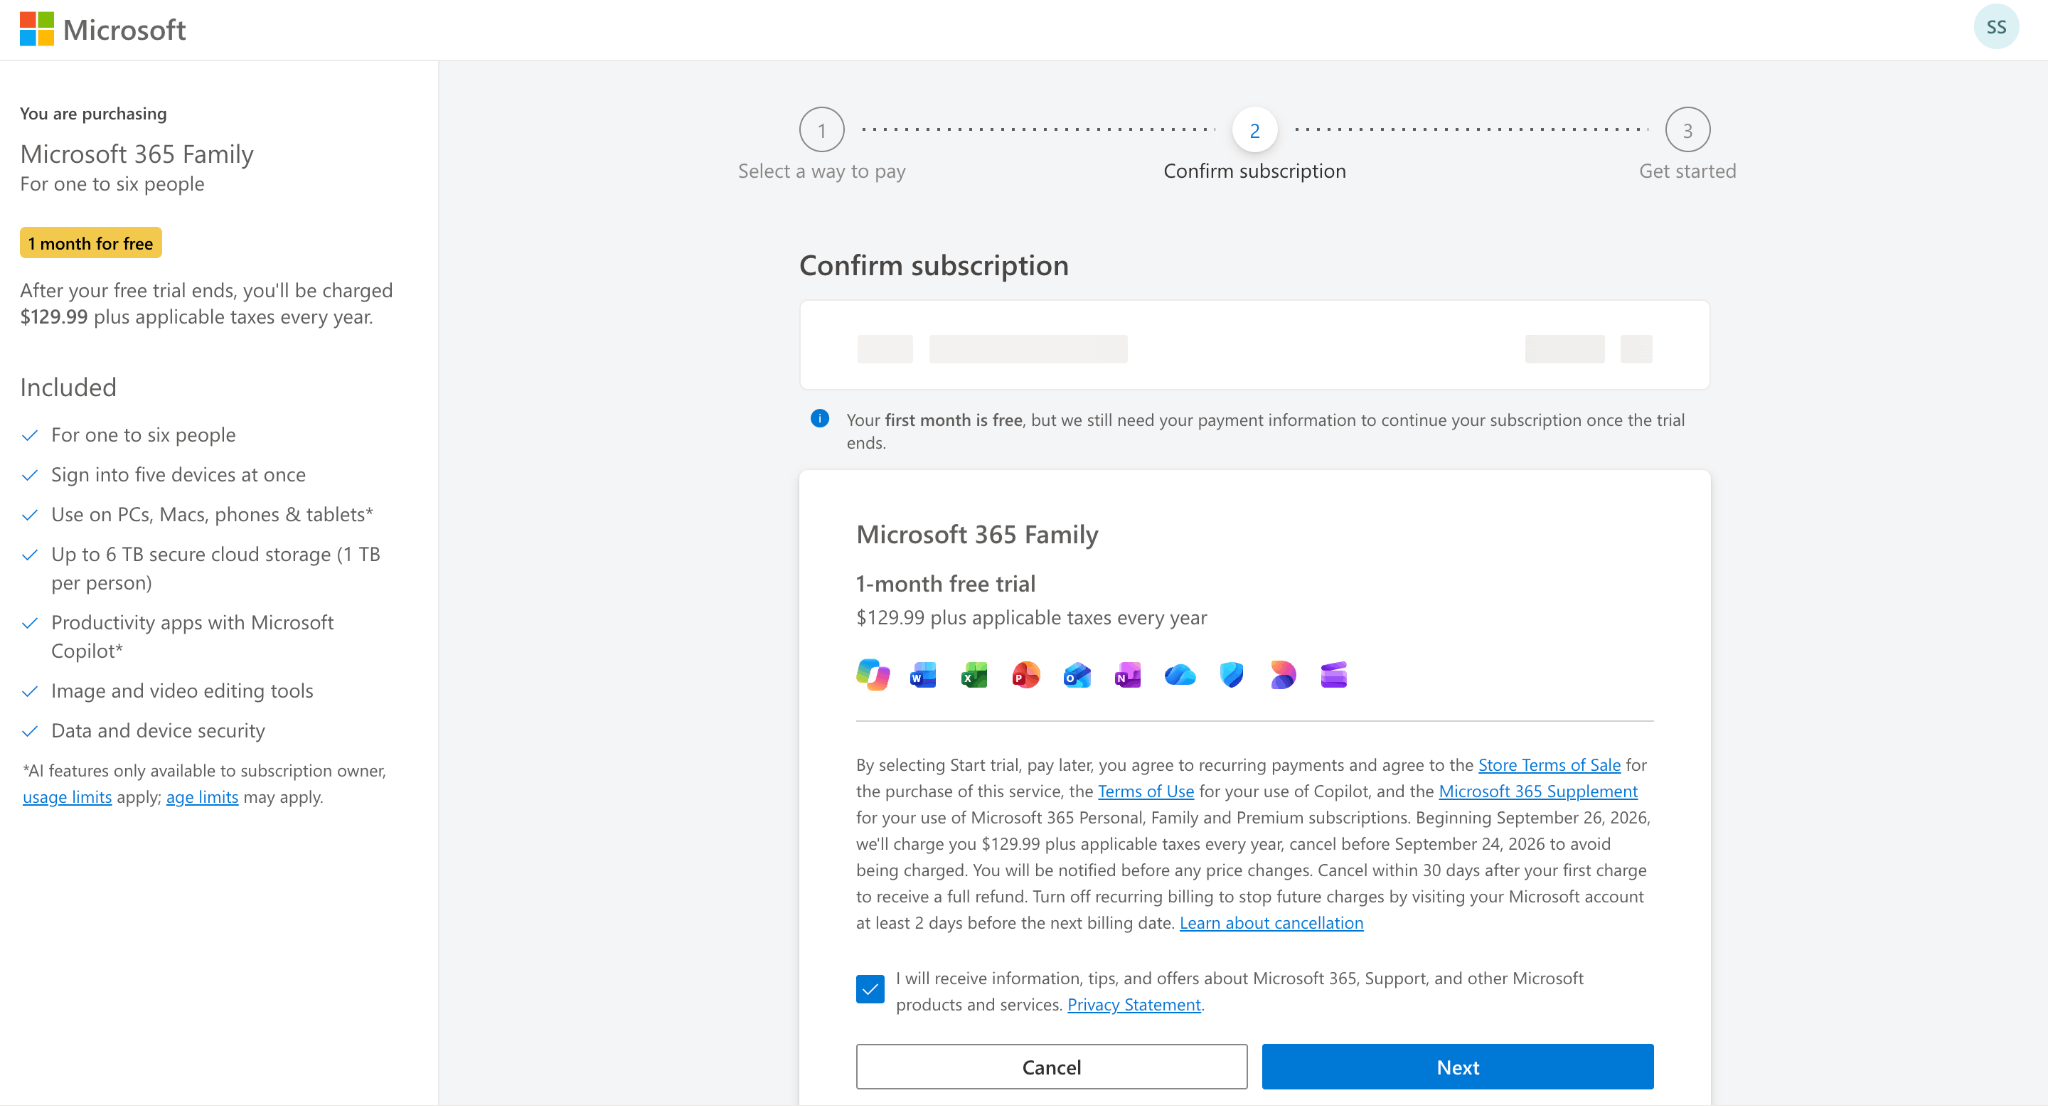Image resolution: width=2048 pixels, height=1106 pixels.
Task: Click the OneNote app icon
Action: pyautogui.click(x=1128, y=675)
